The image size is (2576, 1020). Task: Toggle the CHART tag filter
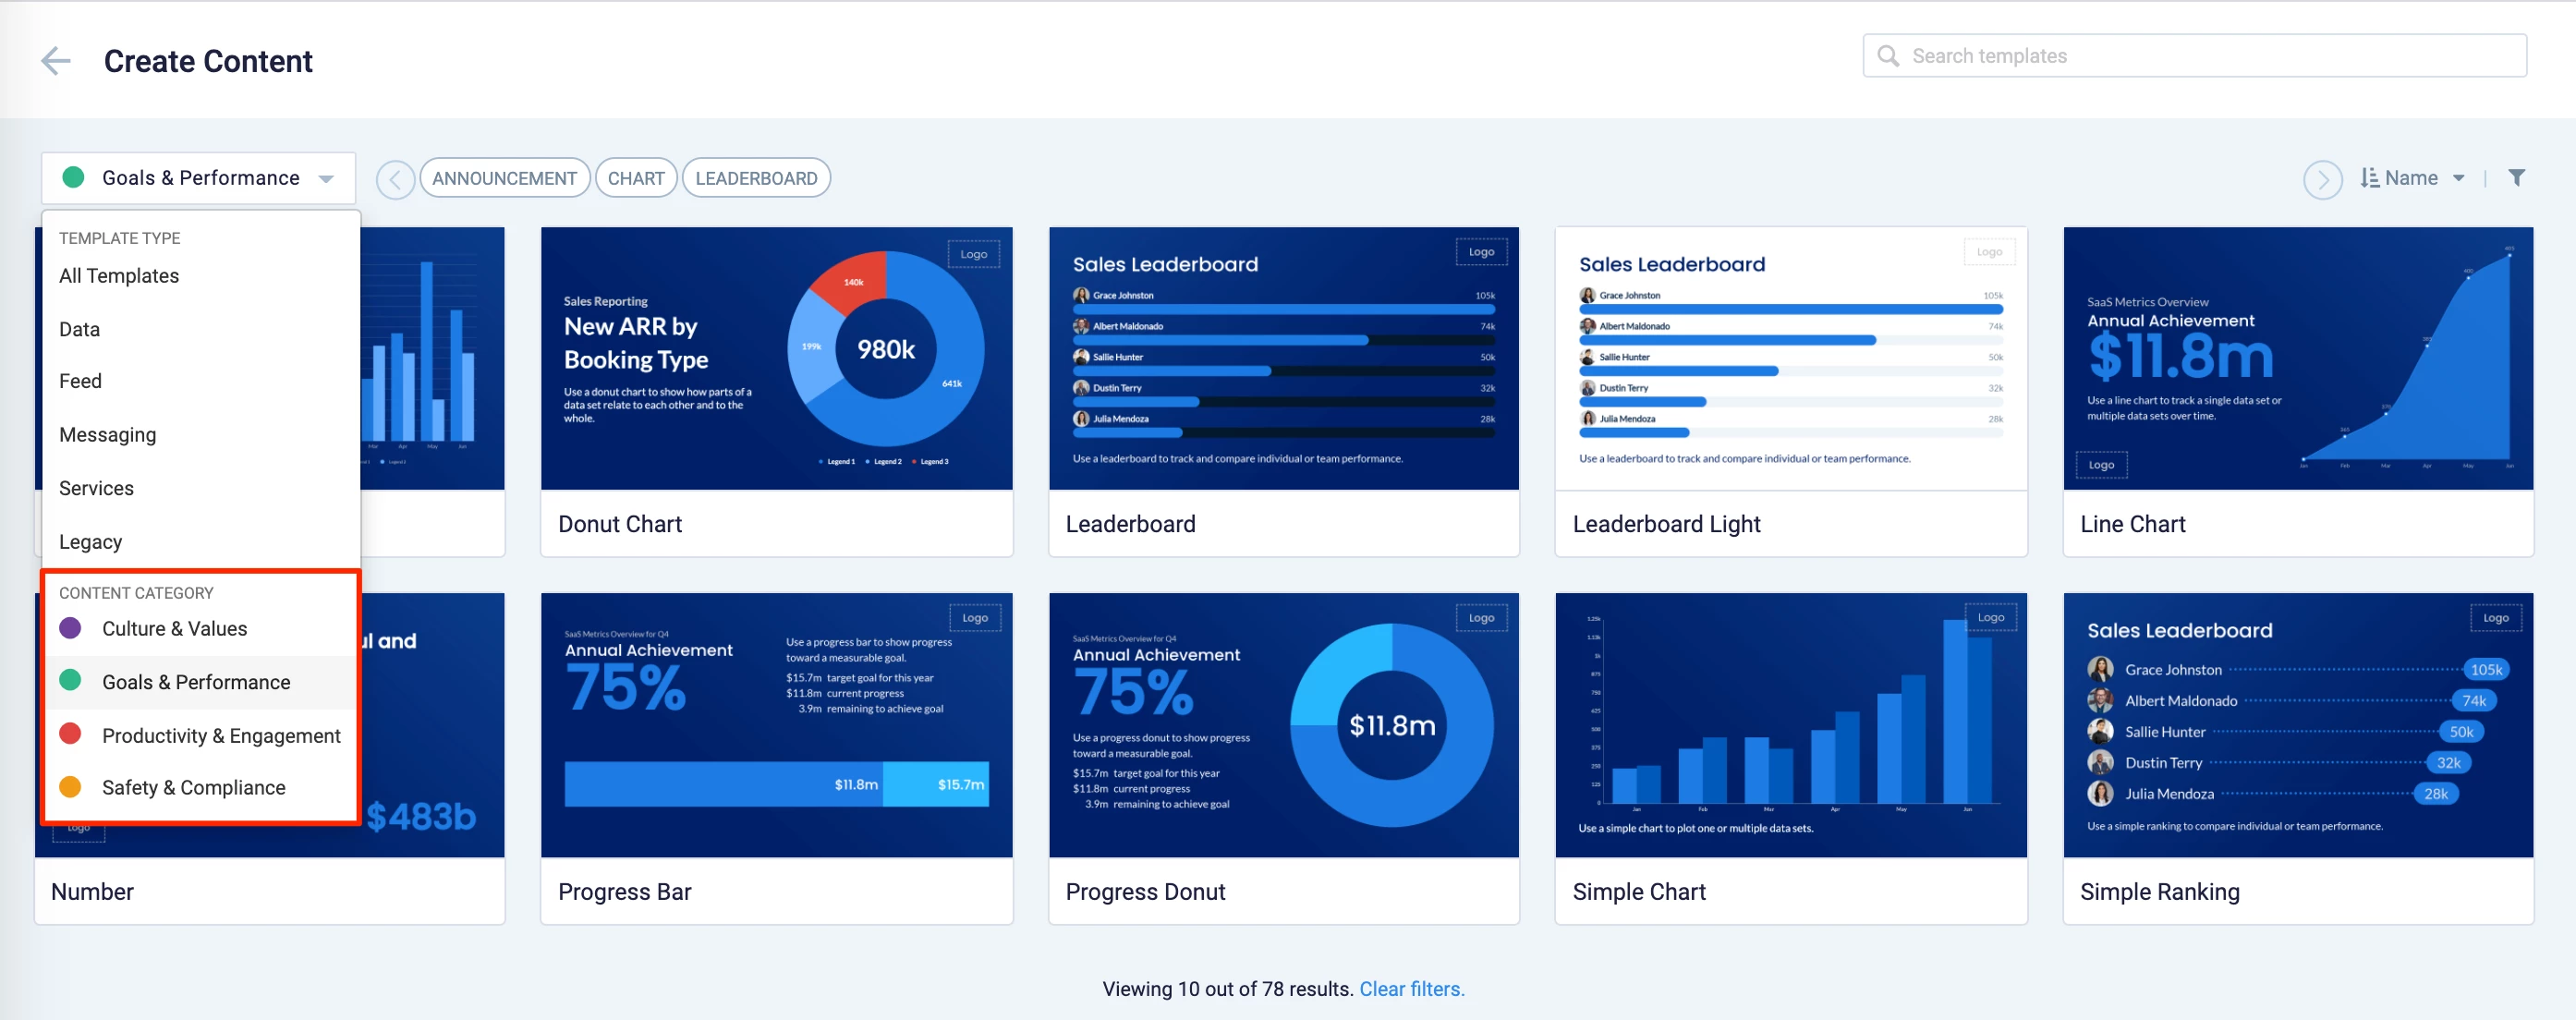(x=635, y=178)
